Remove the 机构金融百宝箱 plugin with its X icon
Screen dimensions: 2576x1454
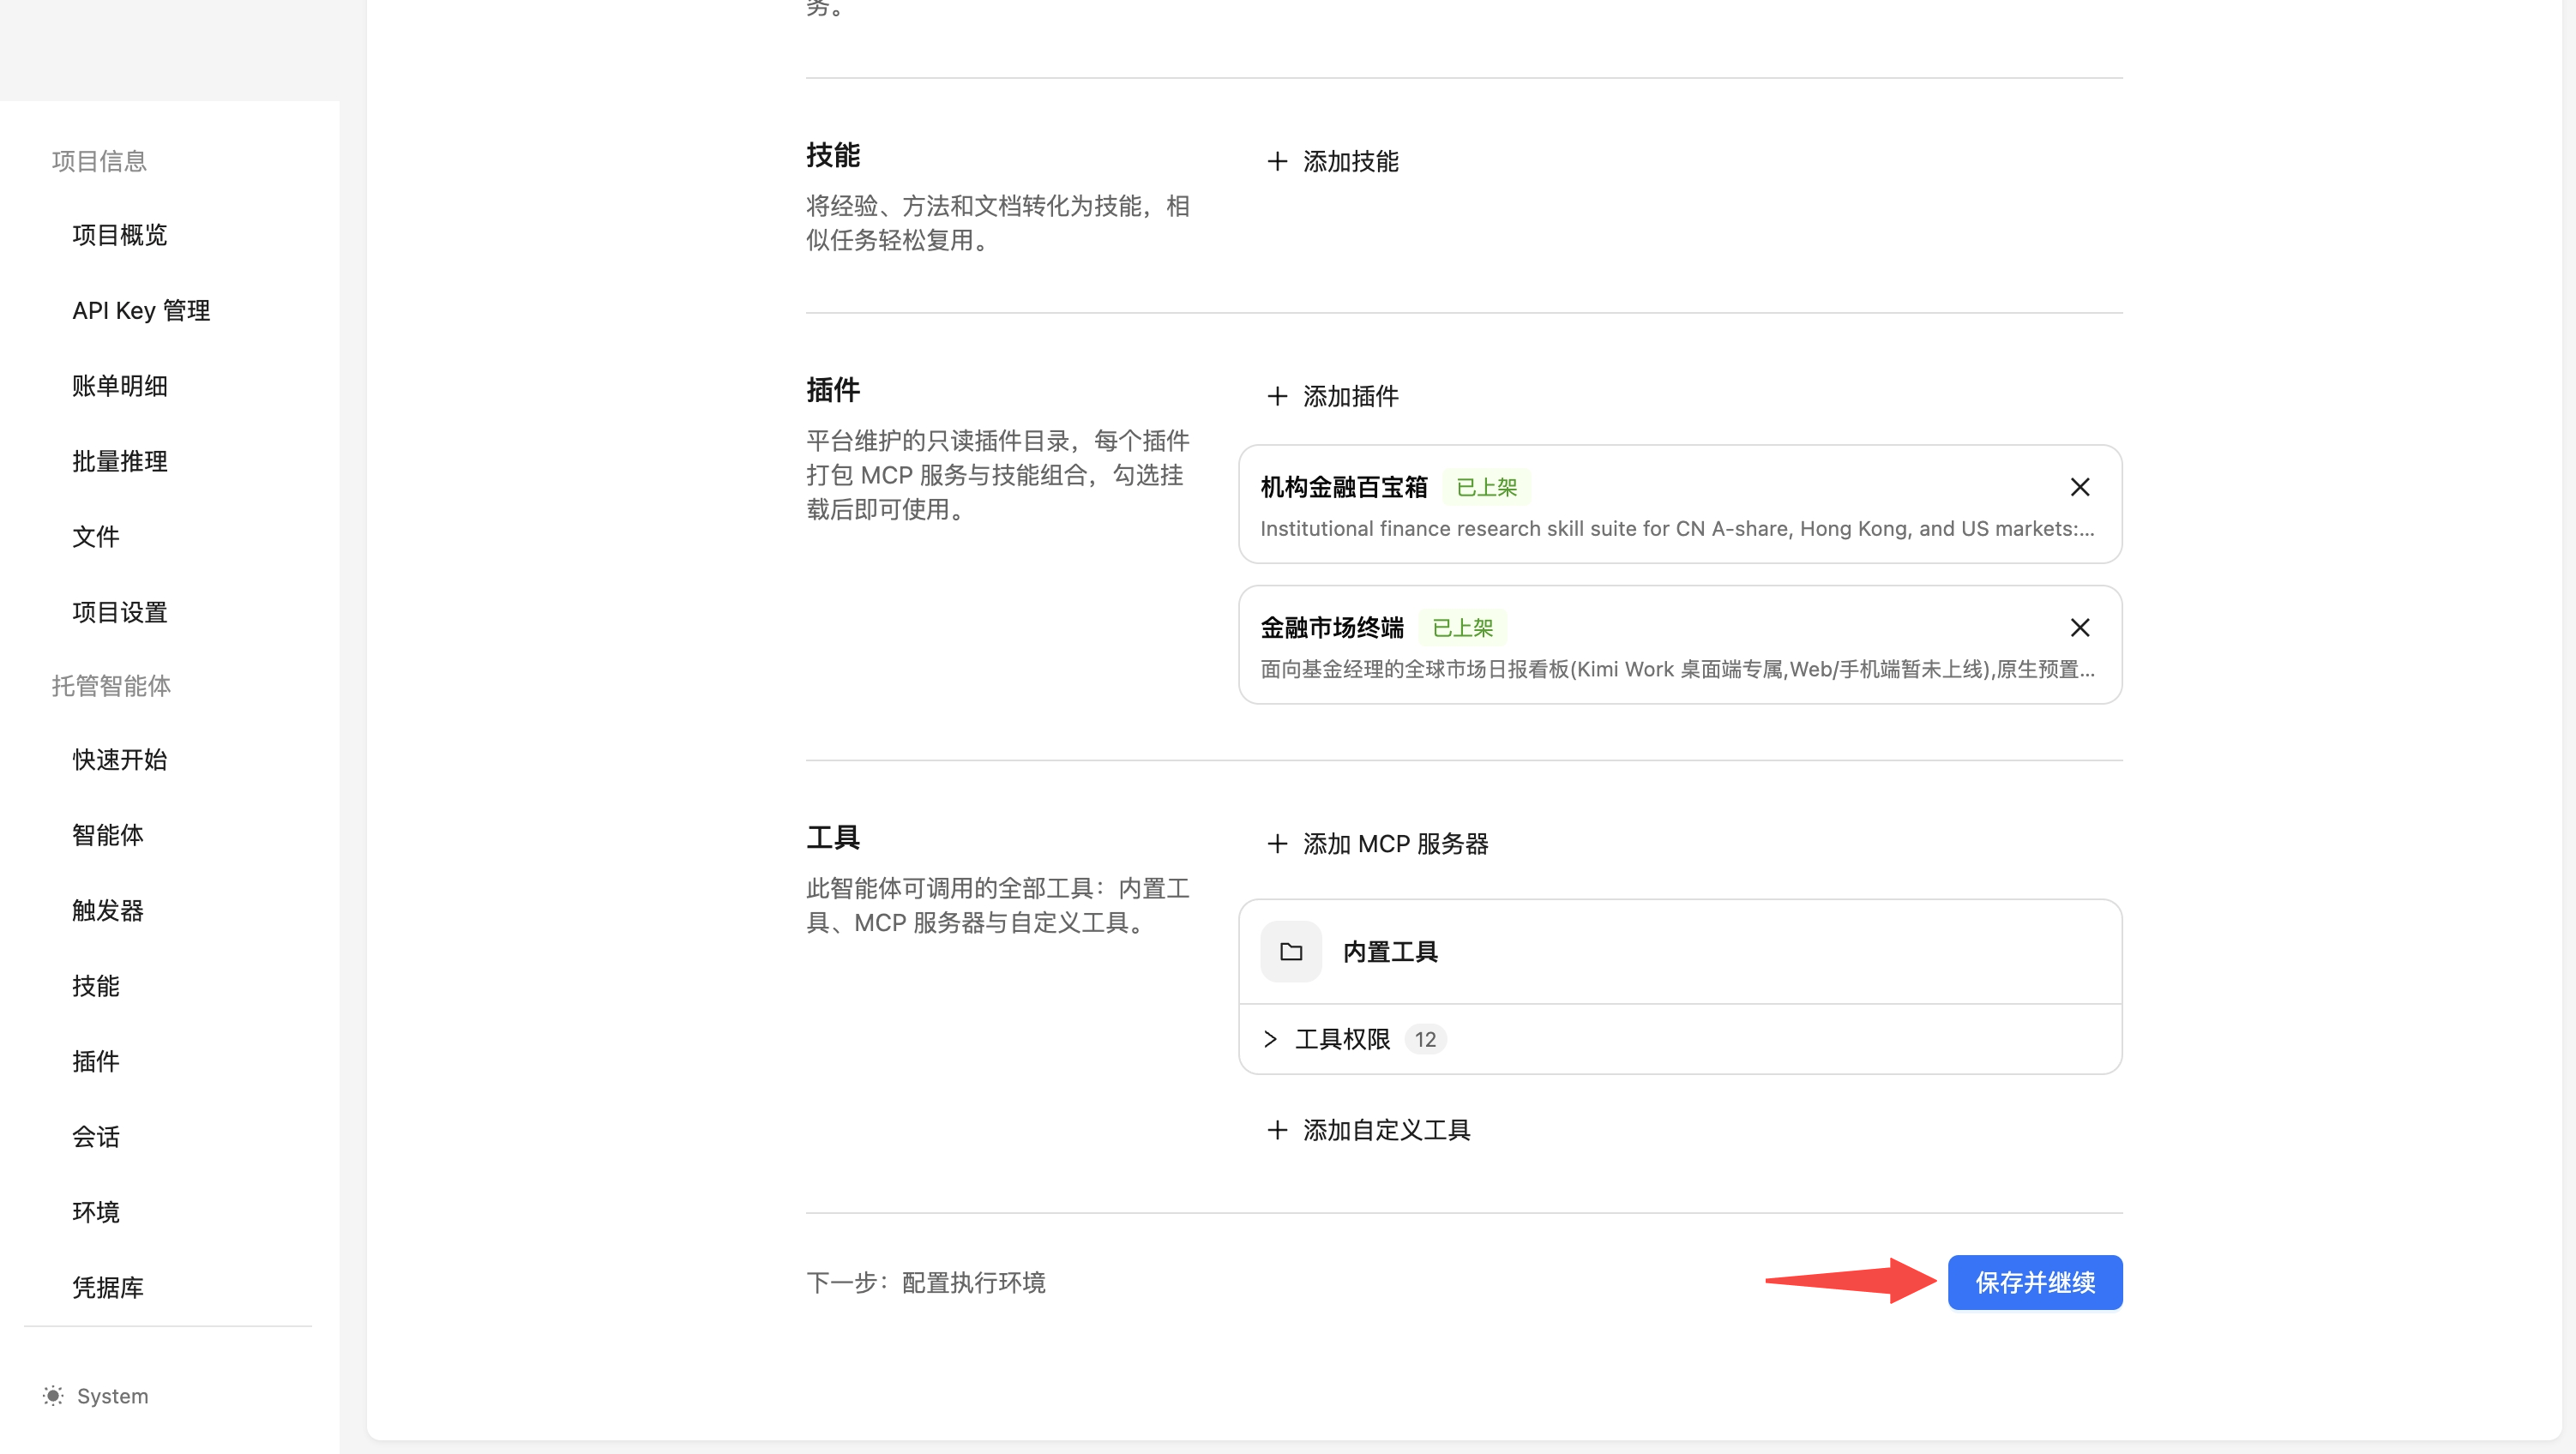point(2079,487)
